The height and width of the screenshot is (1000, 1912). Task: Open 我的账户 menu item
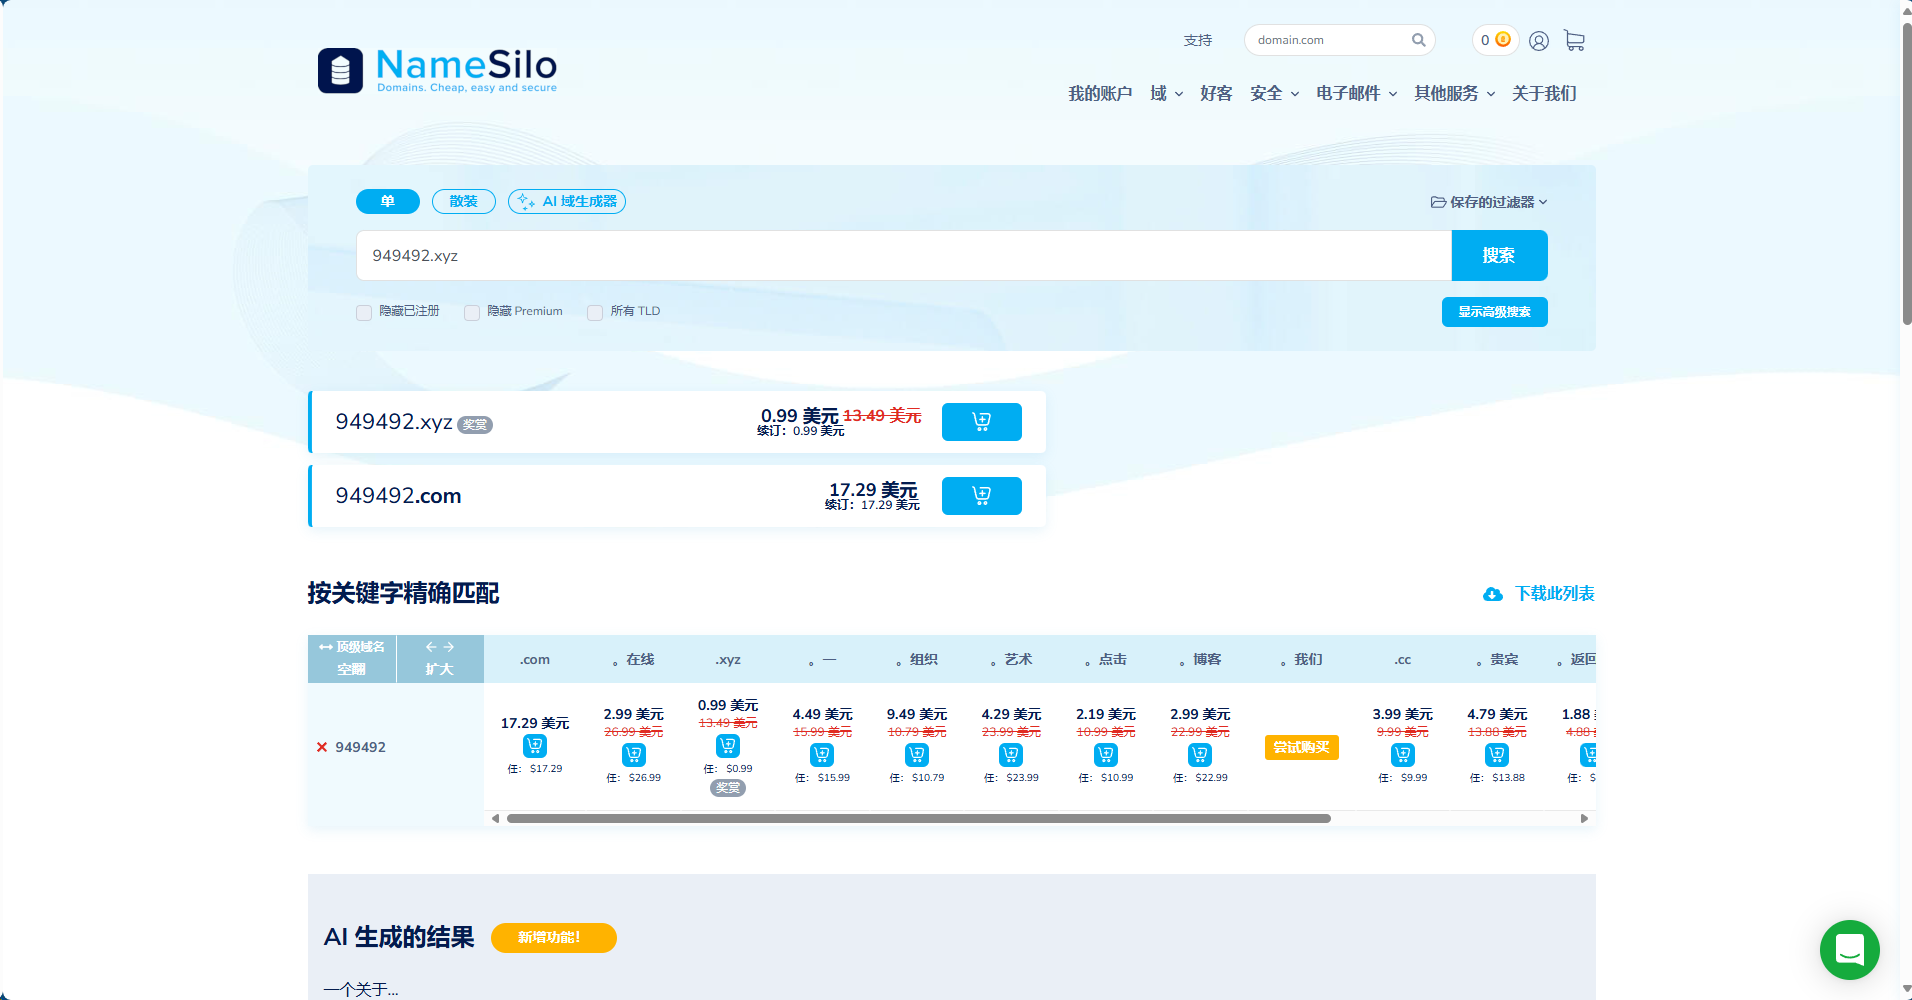[x=1100, y=93]
